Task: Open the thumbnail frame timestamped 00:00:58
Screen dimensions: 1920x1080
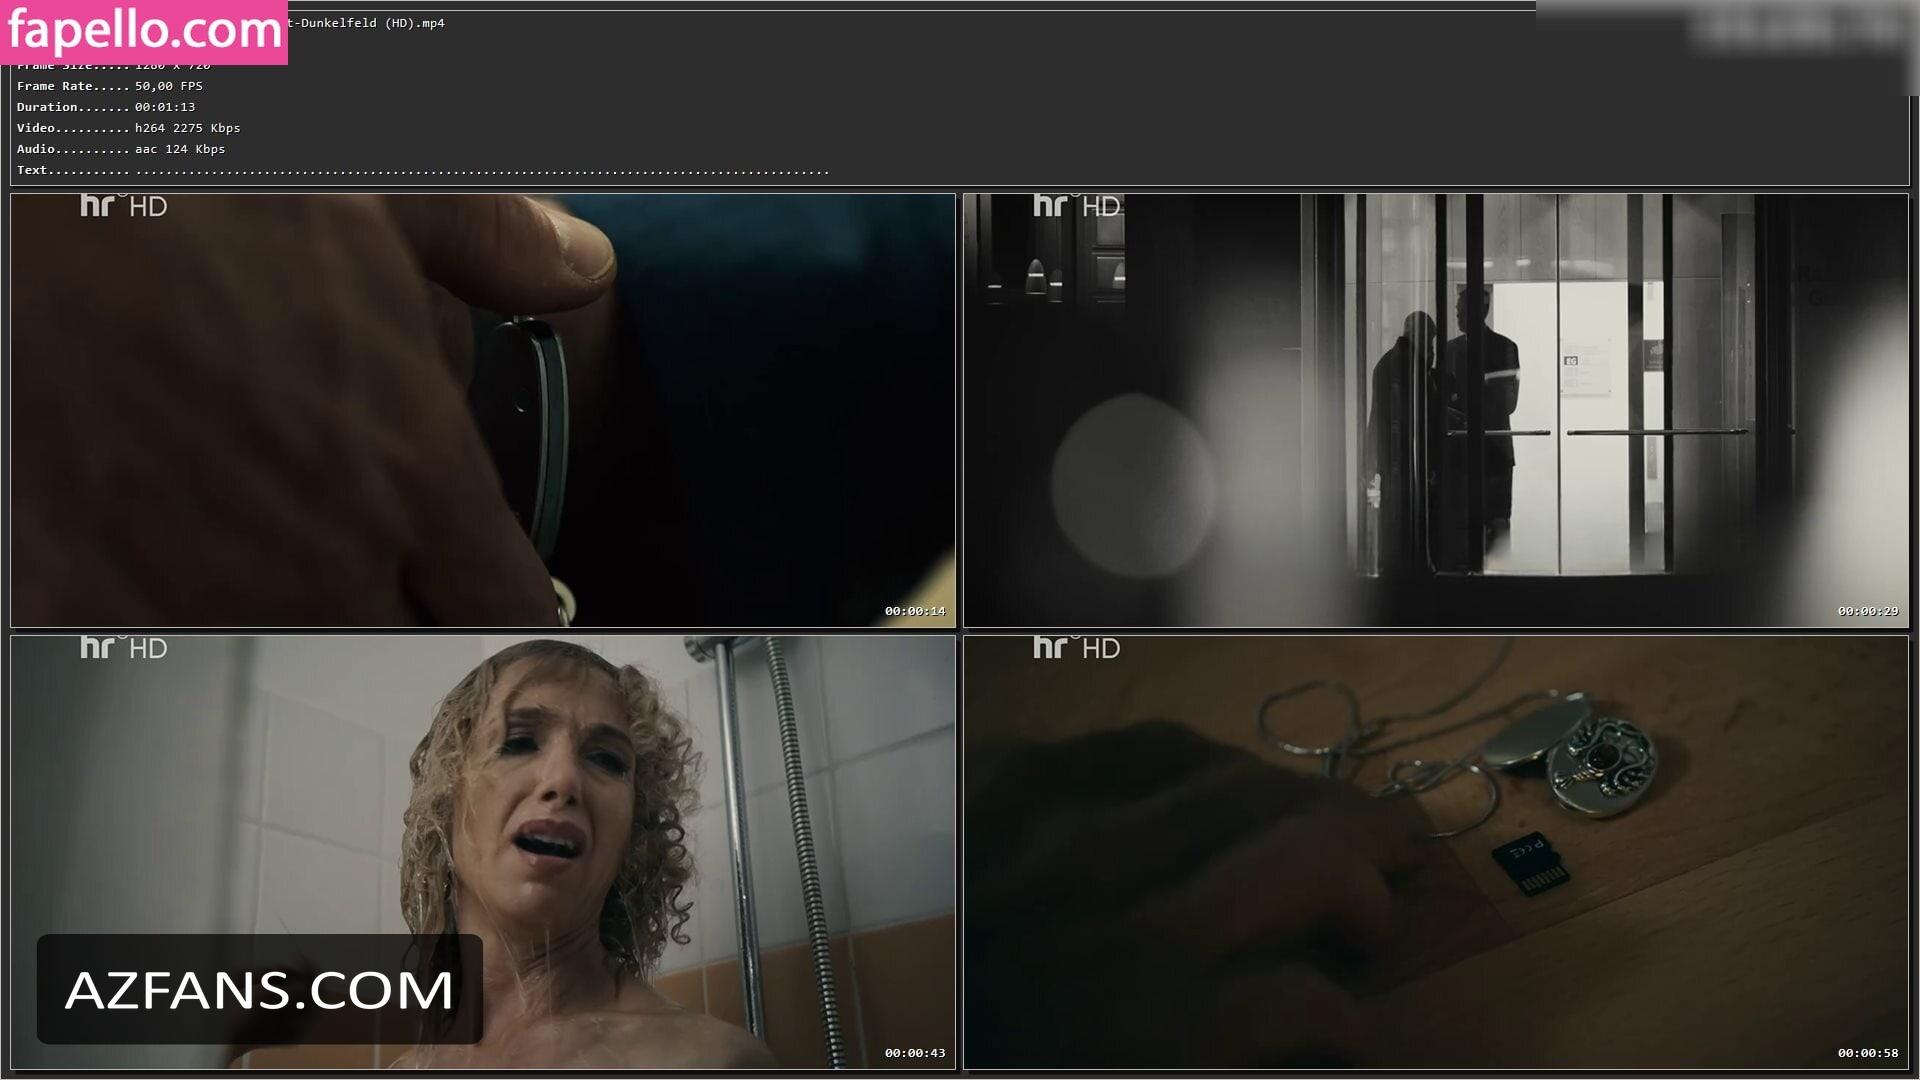Action: point(1436,853)
